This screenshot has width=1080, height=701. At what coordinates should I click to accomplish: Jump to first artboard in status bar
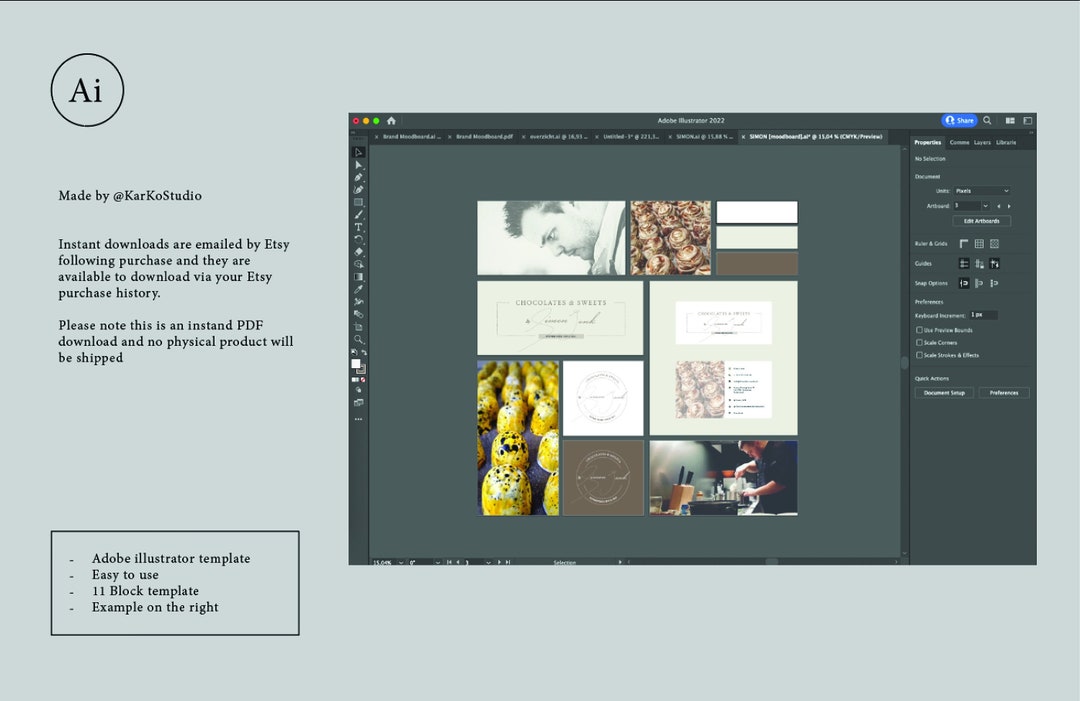(449, 563)
